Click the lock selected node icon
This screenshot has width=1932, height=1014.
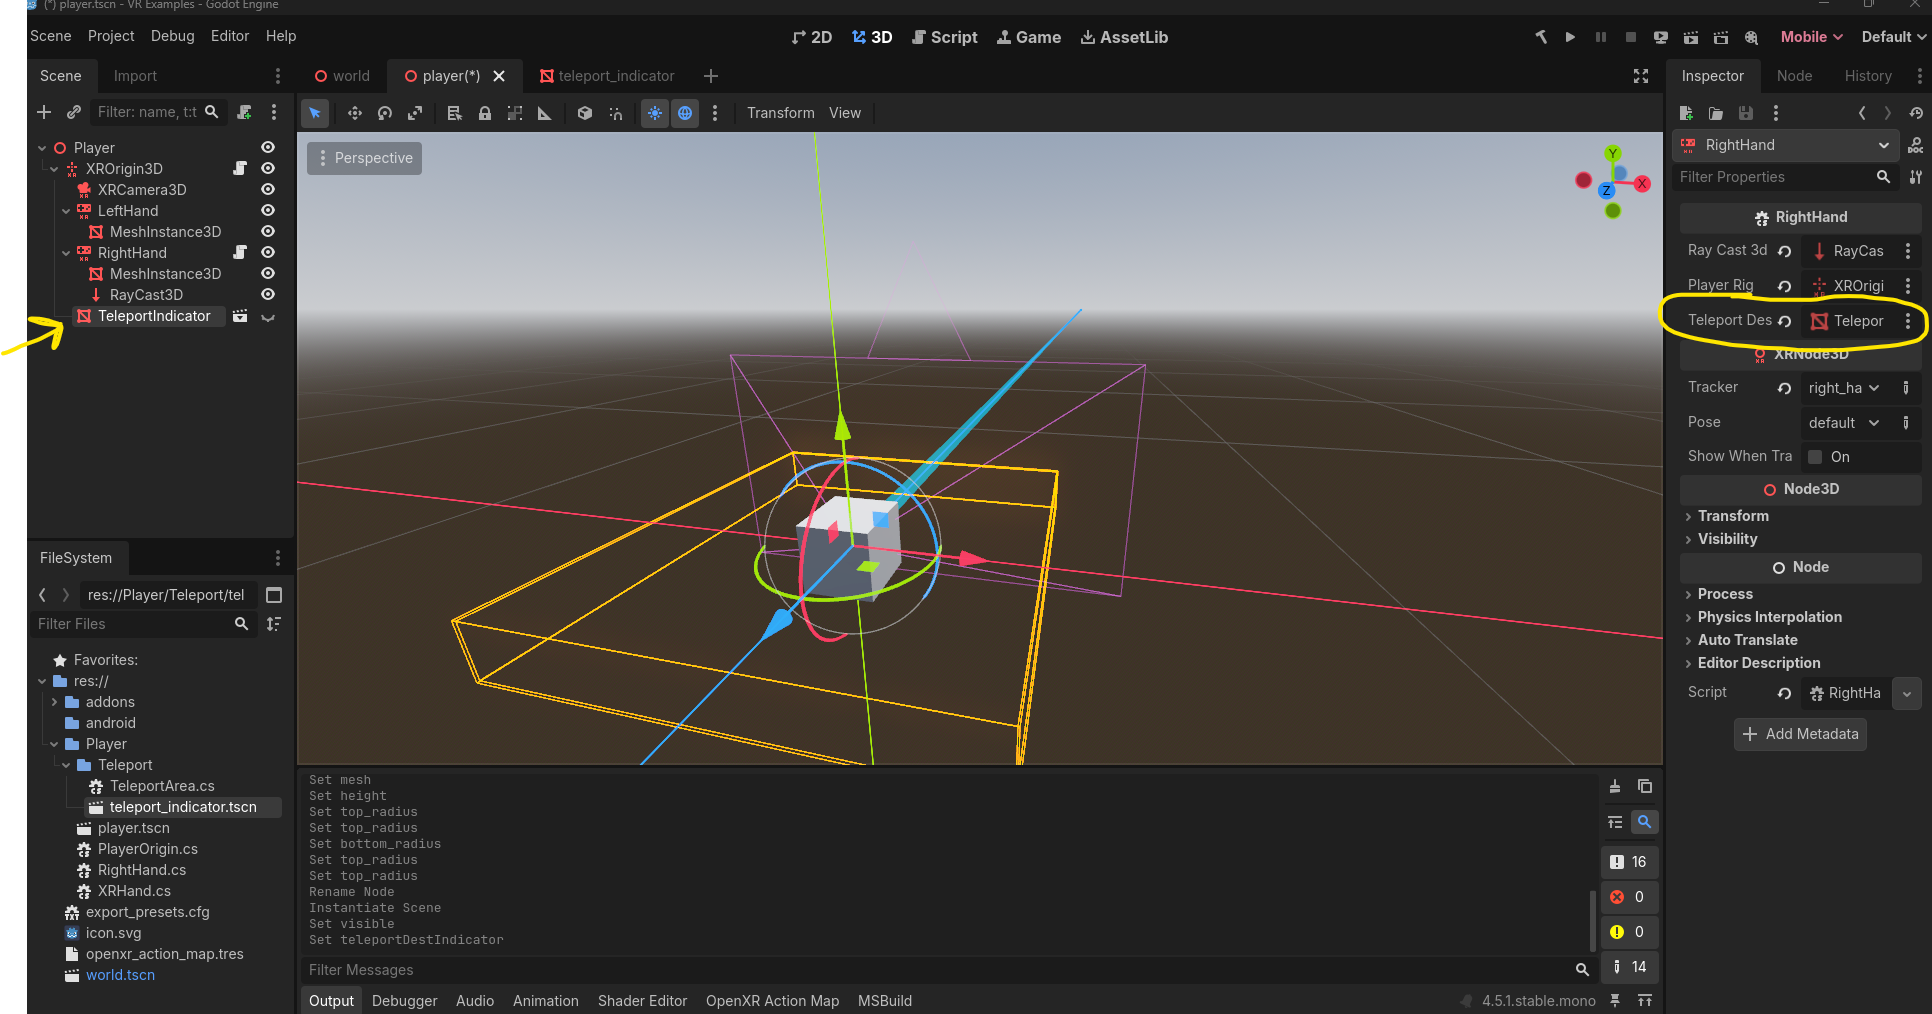485,113
